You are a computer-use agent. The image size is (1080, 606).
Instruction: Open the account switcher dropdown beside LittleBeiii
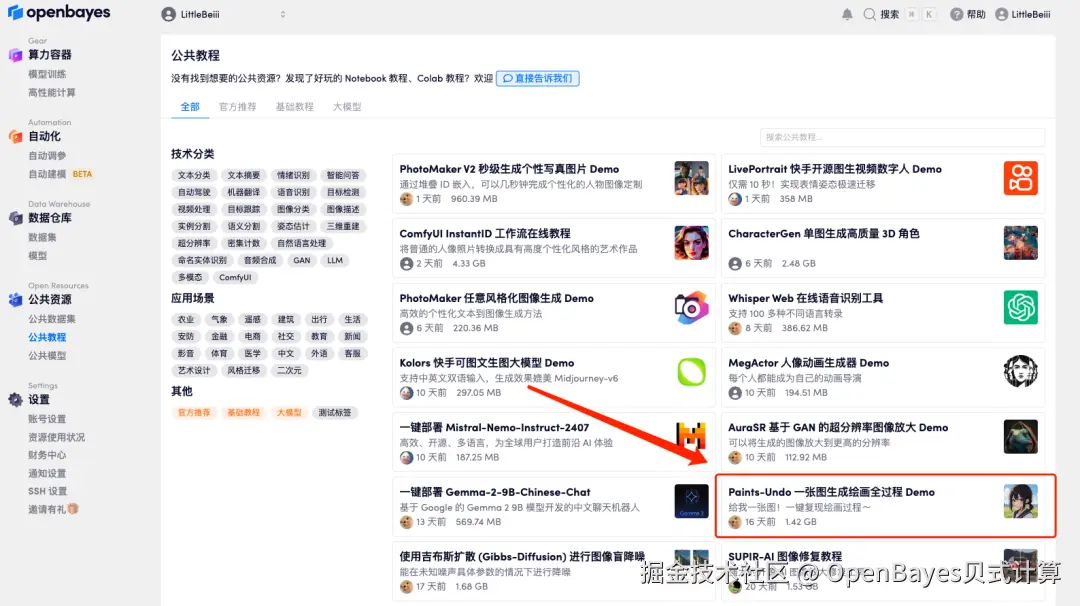282,14
